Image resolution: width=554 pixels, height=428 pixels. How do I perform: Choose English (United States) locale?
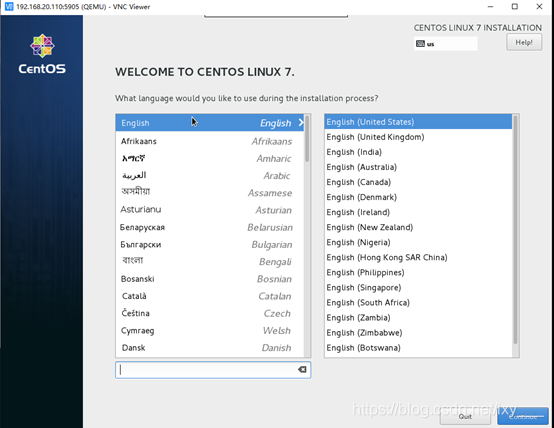[x=418, y=122]
